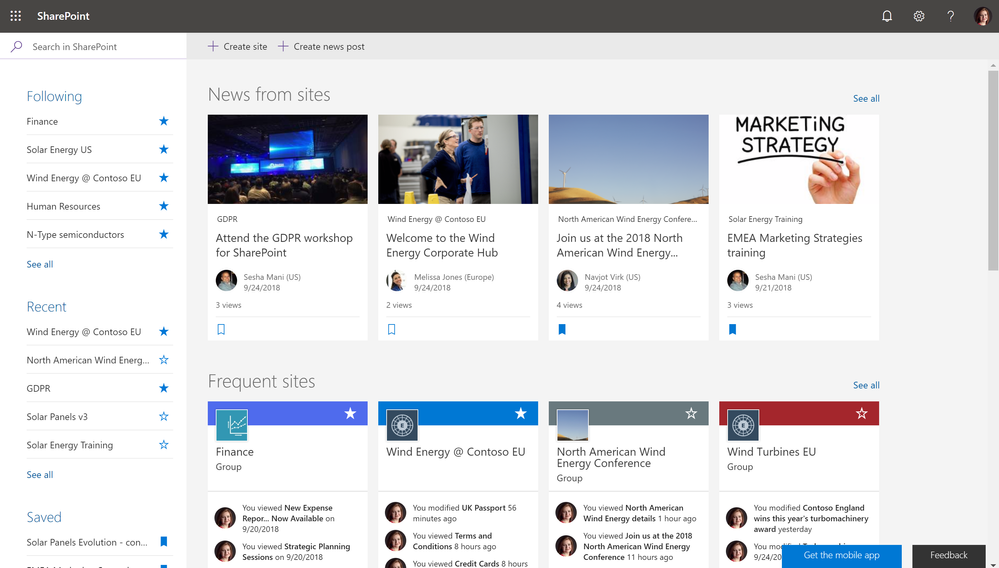Open the notifications bell
The image size is (999, 568).
(887, 16)
